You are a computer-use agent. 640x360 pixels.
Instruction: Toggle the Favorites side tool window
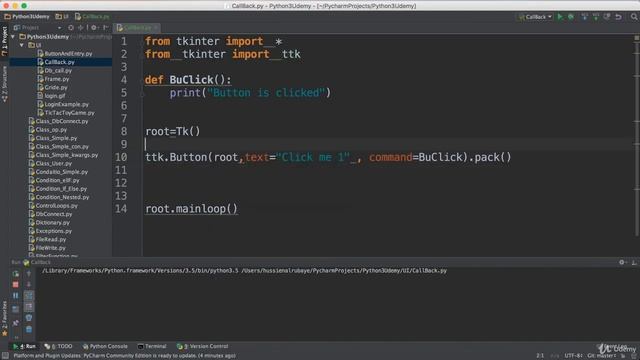tap(4, 318)
